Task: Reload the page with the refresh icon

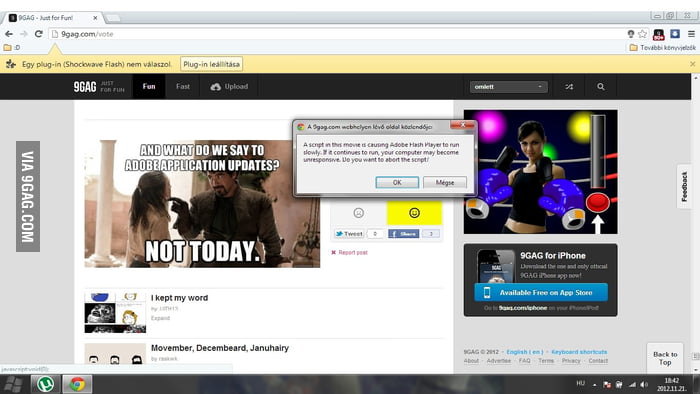Action: point(39,34)
